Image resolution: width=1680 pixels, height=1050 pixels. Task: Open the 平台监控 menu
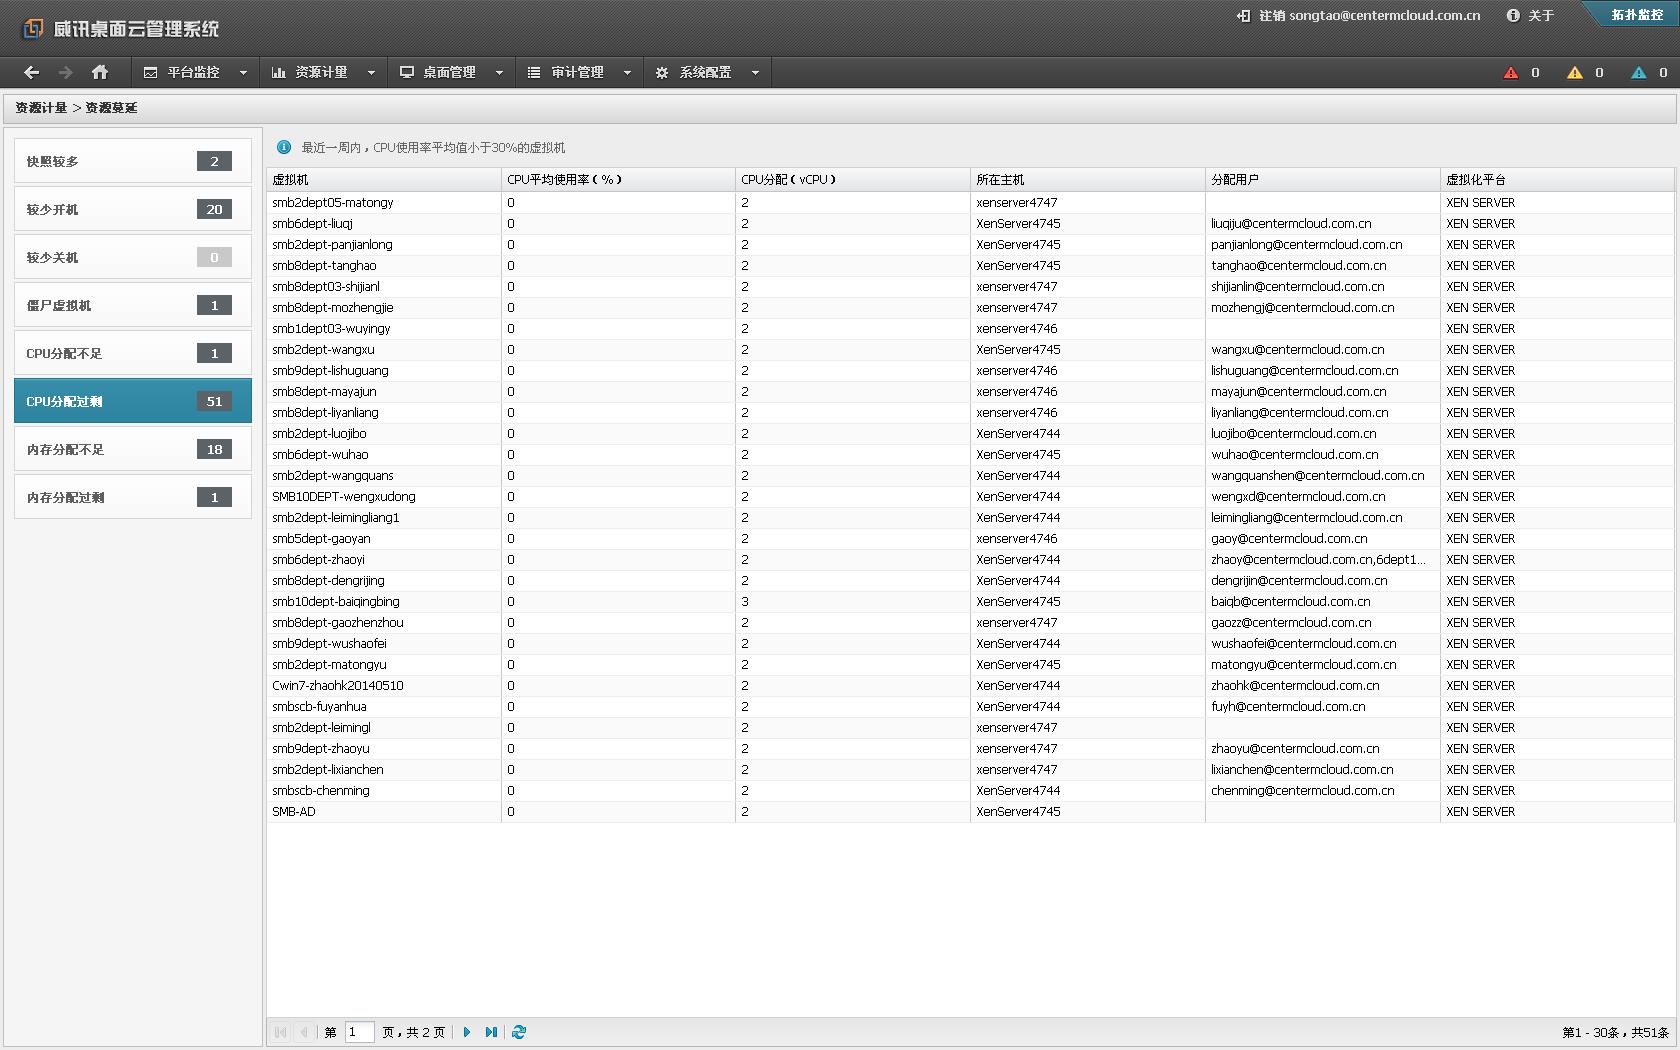194,72
